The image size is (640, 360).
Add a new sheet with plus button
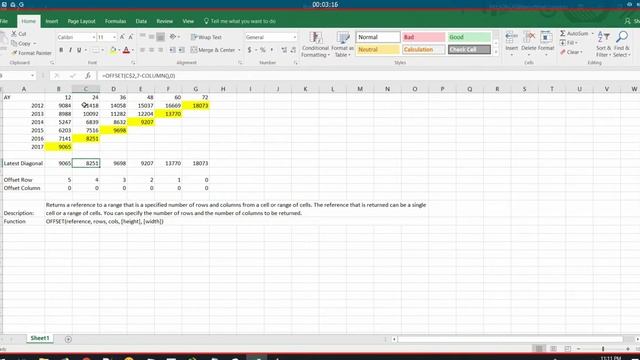[68, 339]
